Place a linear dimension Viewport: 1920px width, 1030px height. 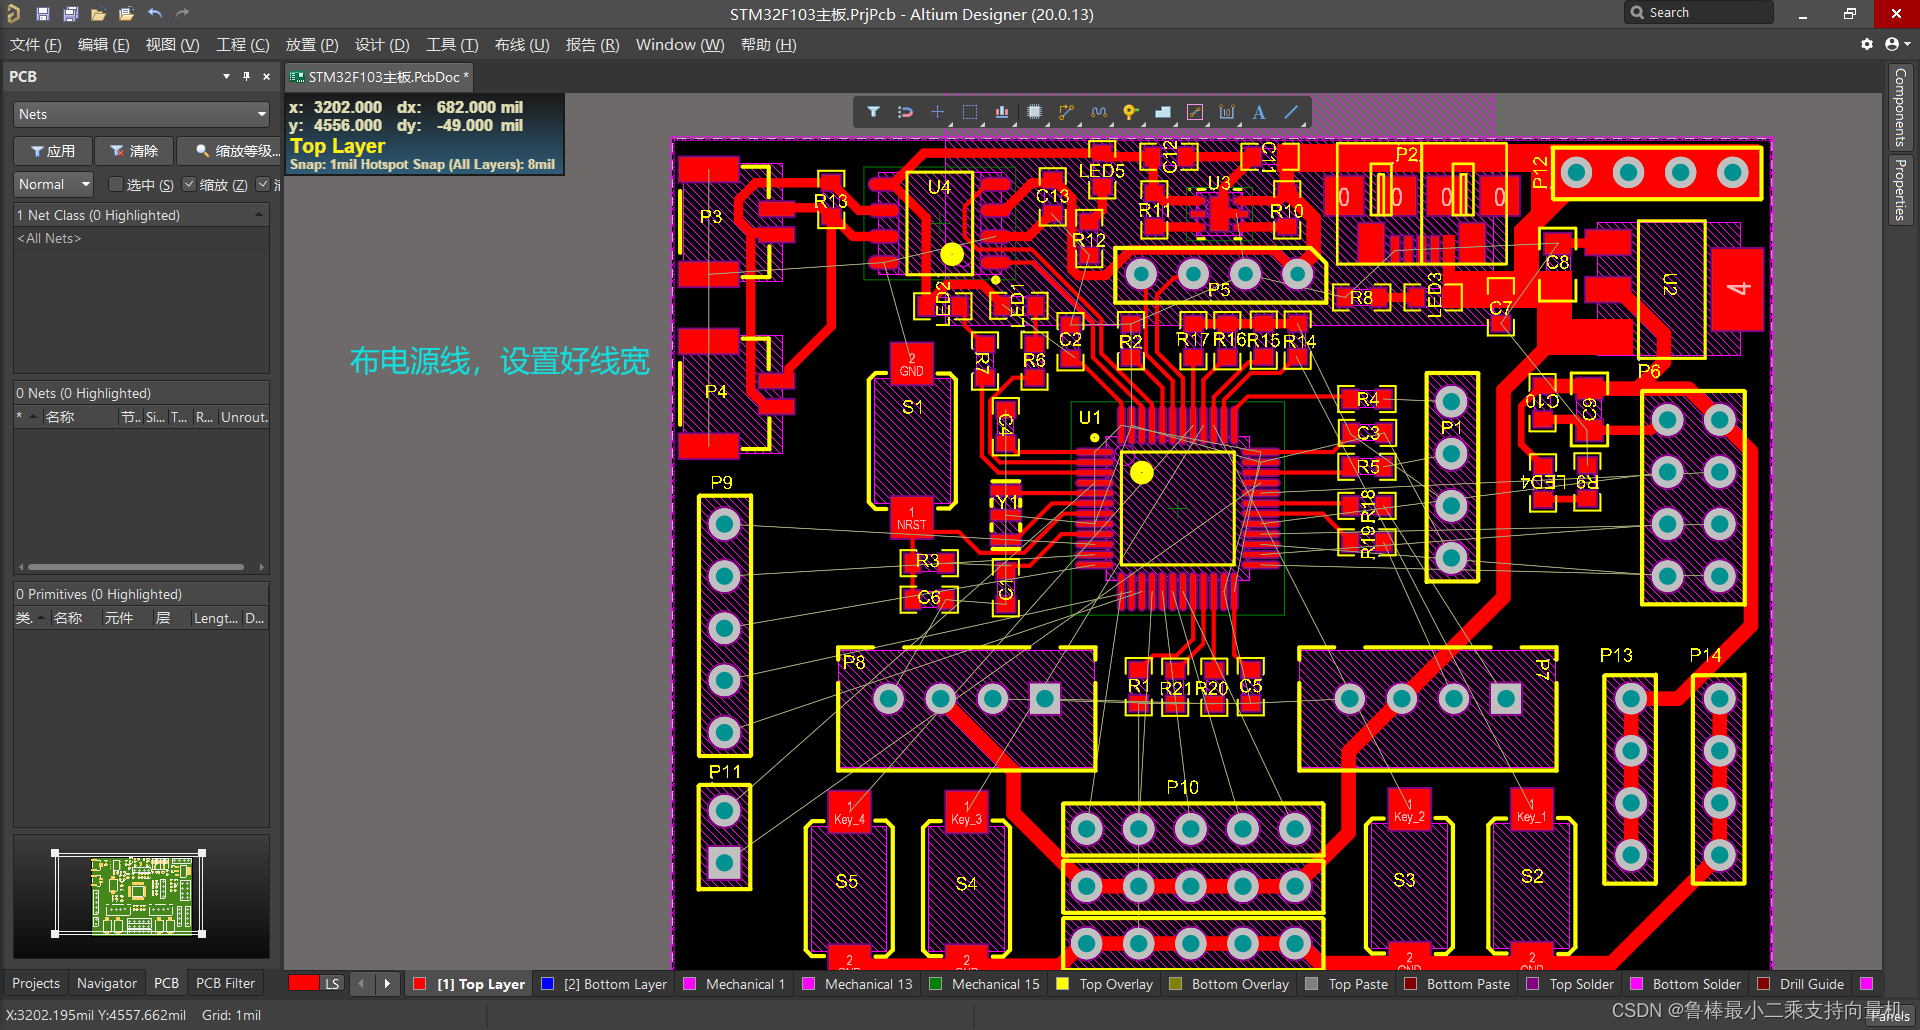1227,112
